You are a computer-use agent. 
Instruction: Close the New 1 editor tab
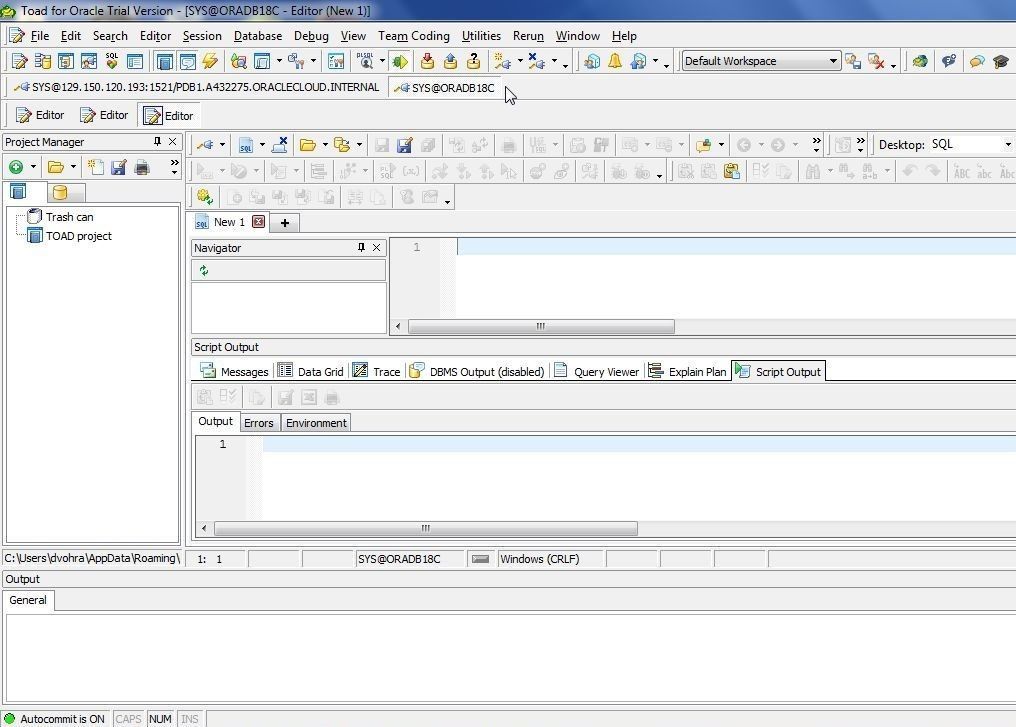[x=259, y=222]
